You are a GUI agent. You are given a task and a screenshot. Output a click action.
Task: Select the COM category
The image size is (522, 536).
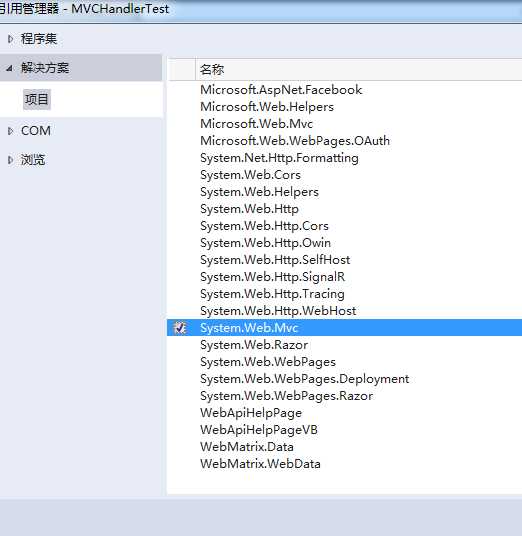pyautogui.click(x=36, y=131)
